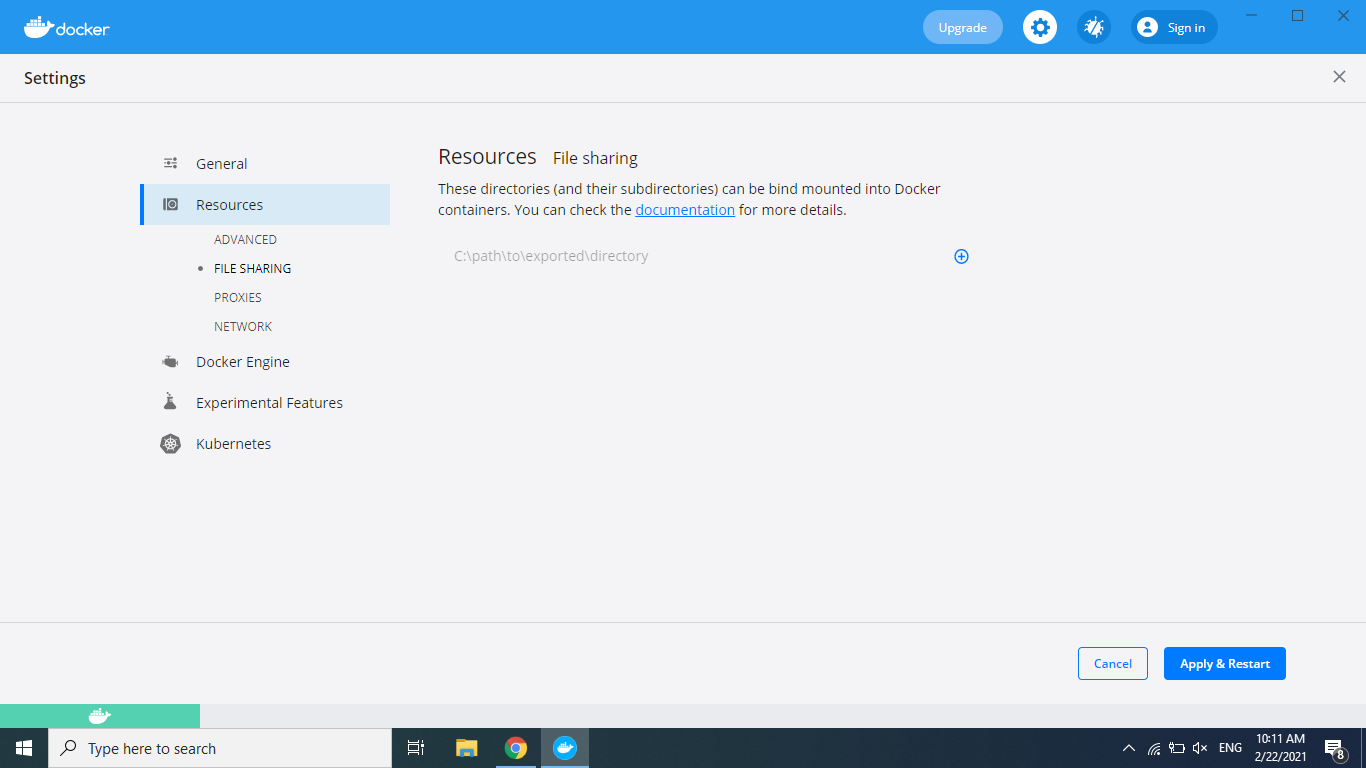Screen dimensions: 1366x768
Task: Open the documentation link
Action: tap(685, 210)
